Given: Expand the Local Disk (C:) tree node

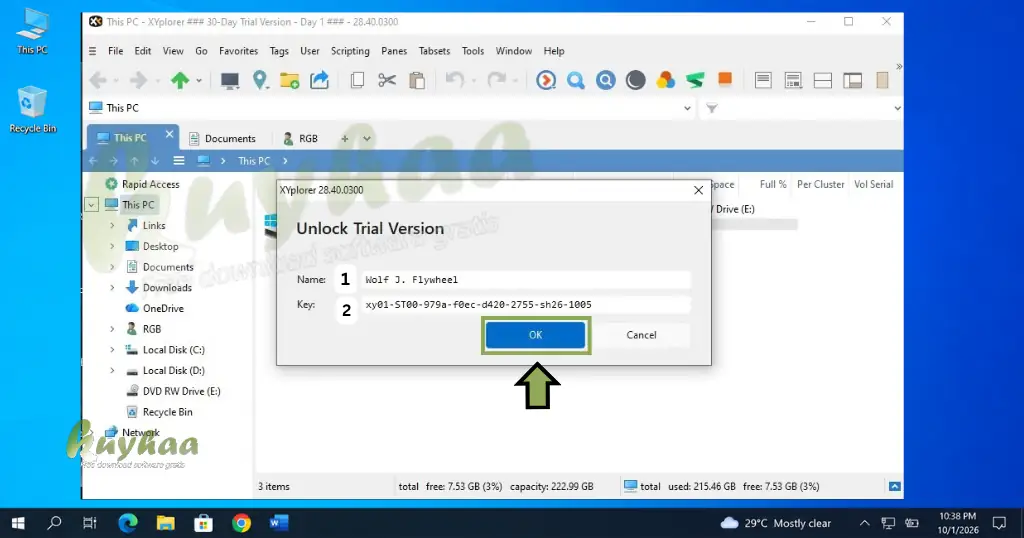Looking at the screenshot, I should click(112, 350).
